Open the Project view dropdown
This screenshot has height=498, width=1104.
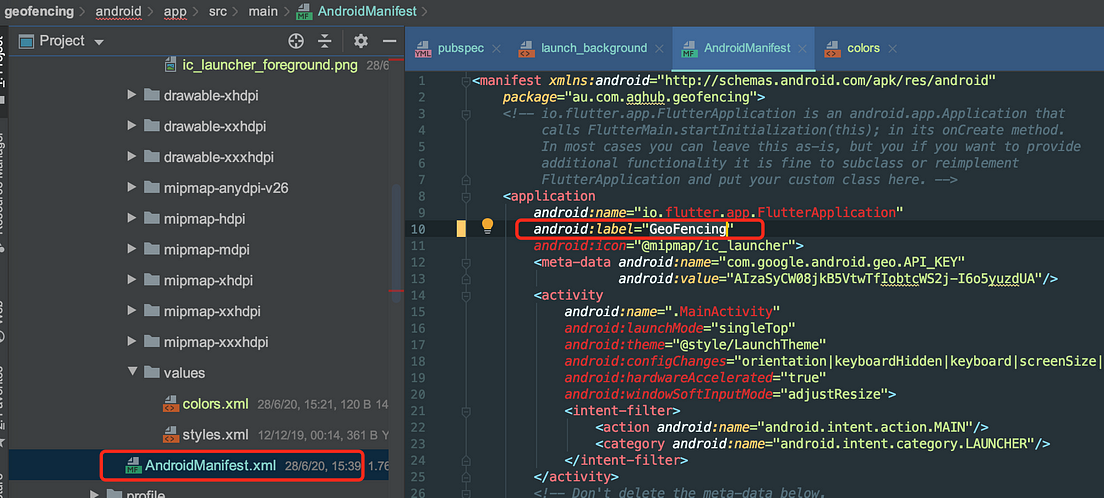click(99, 42)
